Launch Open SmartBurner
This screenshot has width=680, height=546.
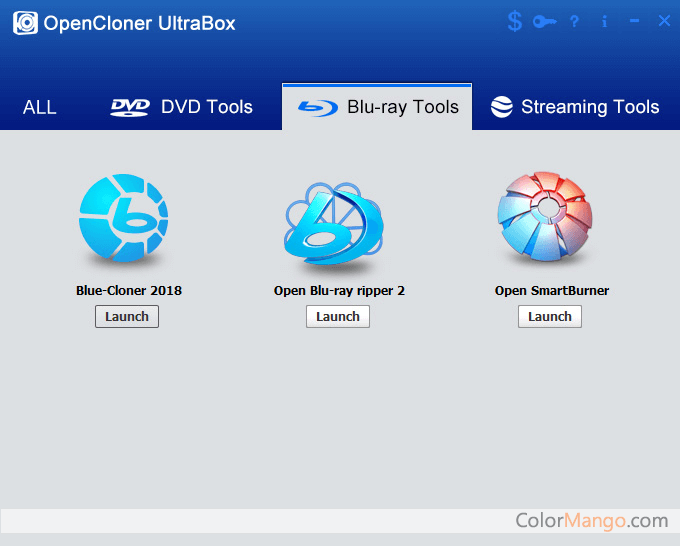pos(550,317)
